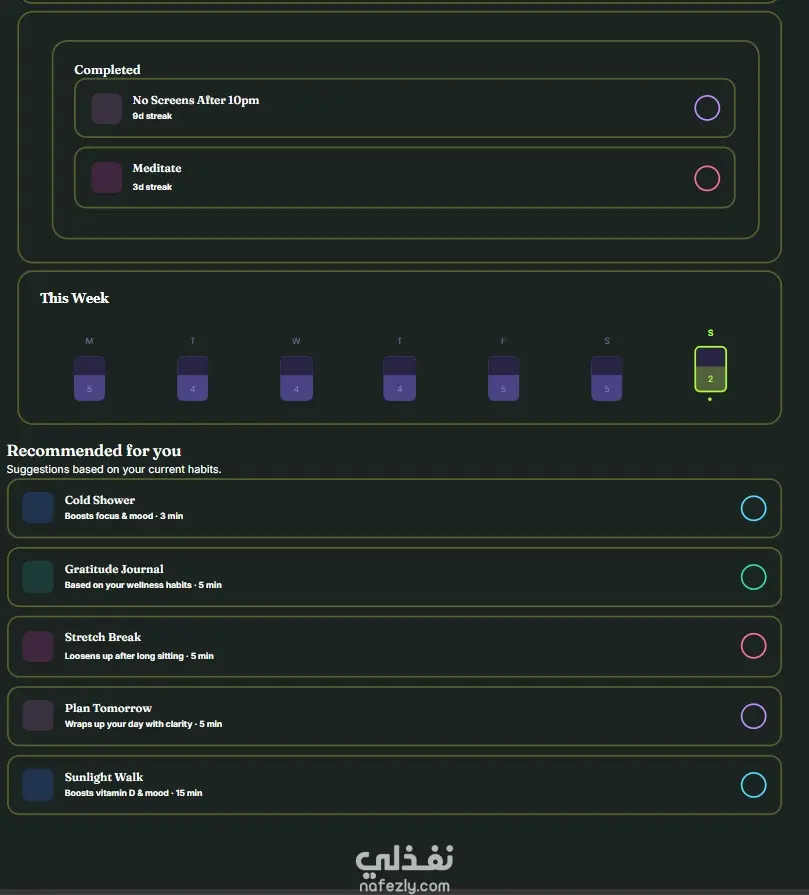Check the Plan Tomorrow circle

click(x=753, y=716)
